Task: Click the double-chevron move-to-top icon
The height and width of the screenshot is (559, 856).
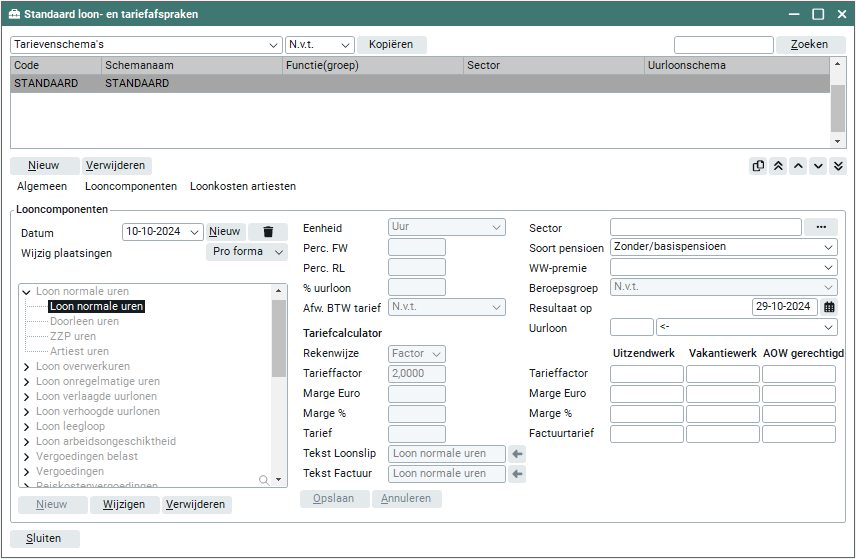Action: pyautogui.click(x=778, y=166)
